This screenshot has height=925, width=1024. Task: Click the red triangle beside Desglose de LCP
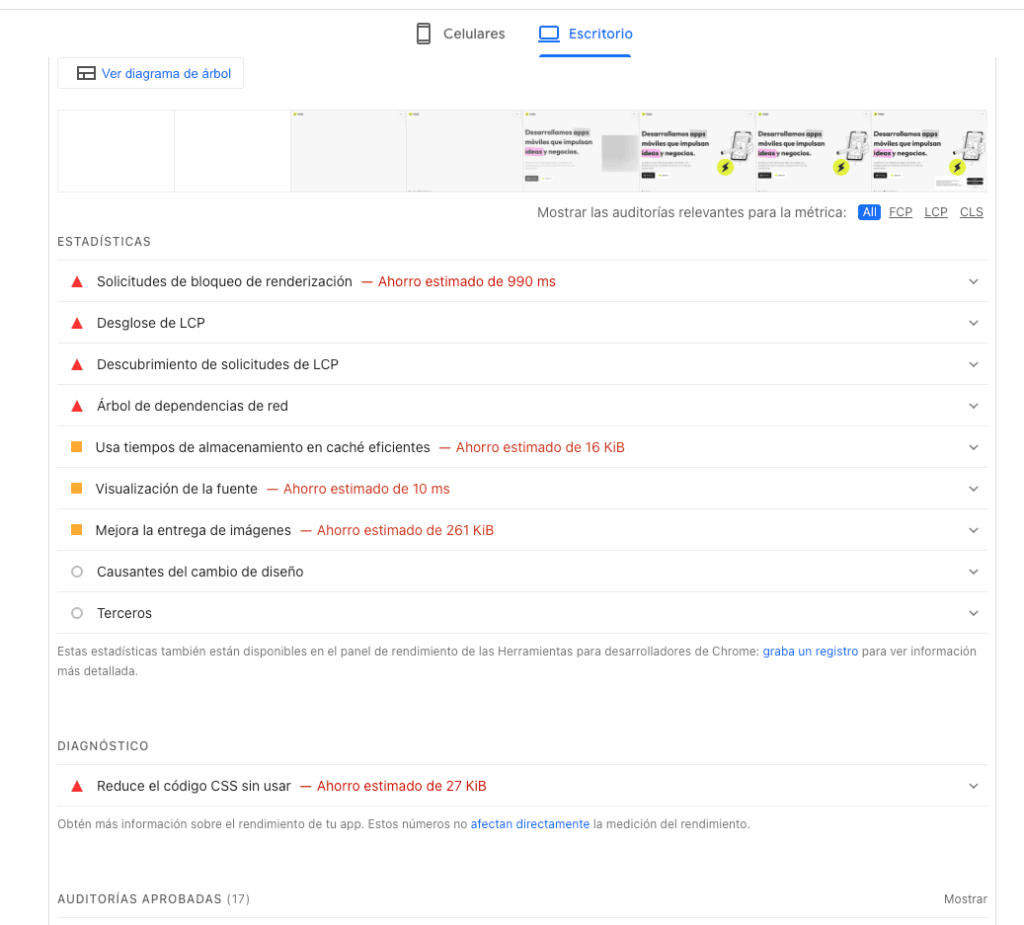(76, 323)
